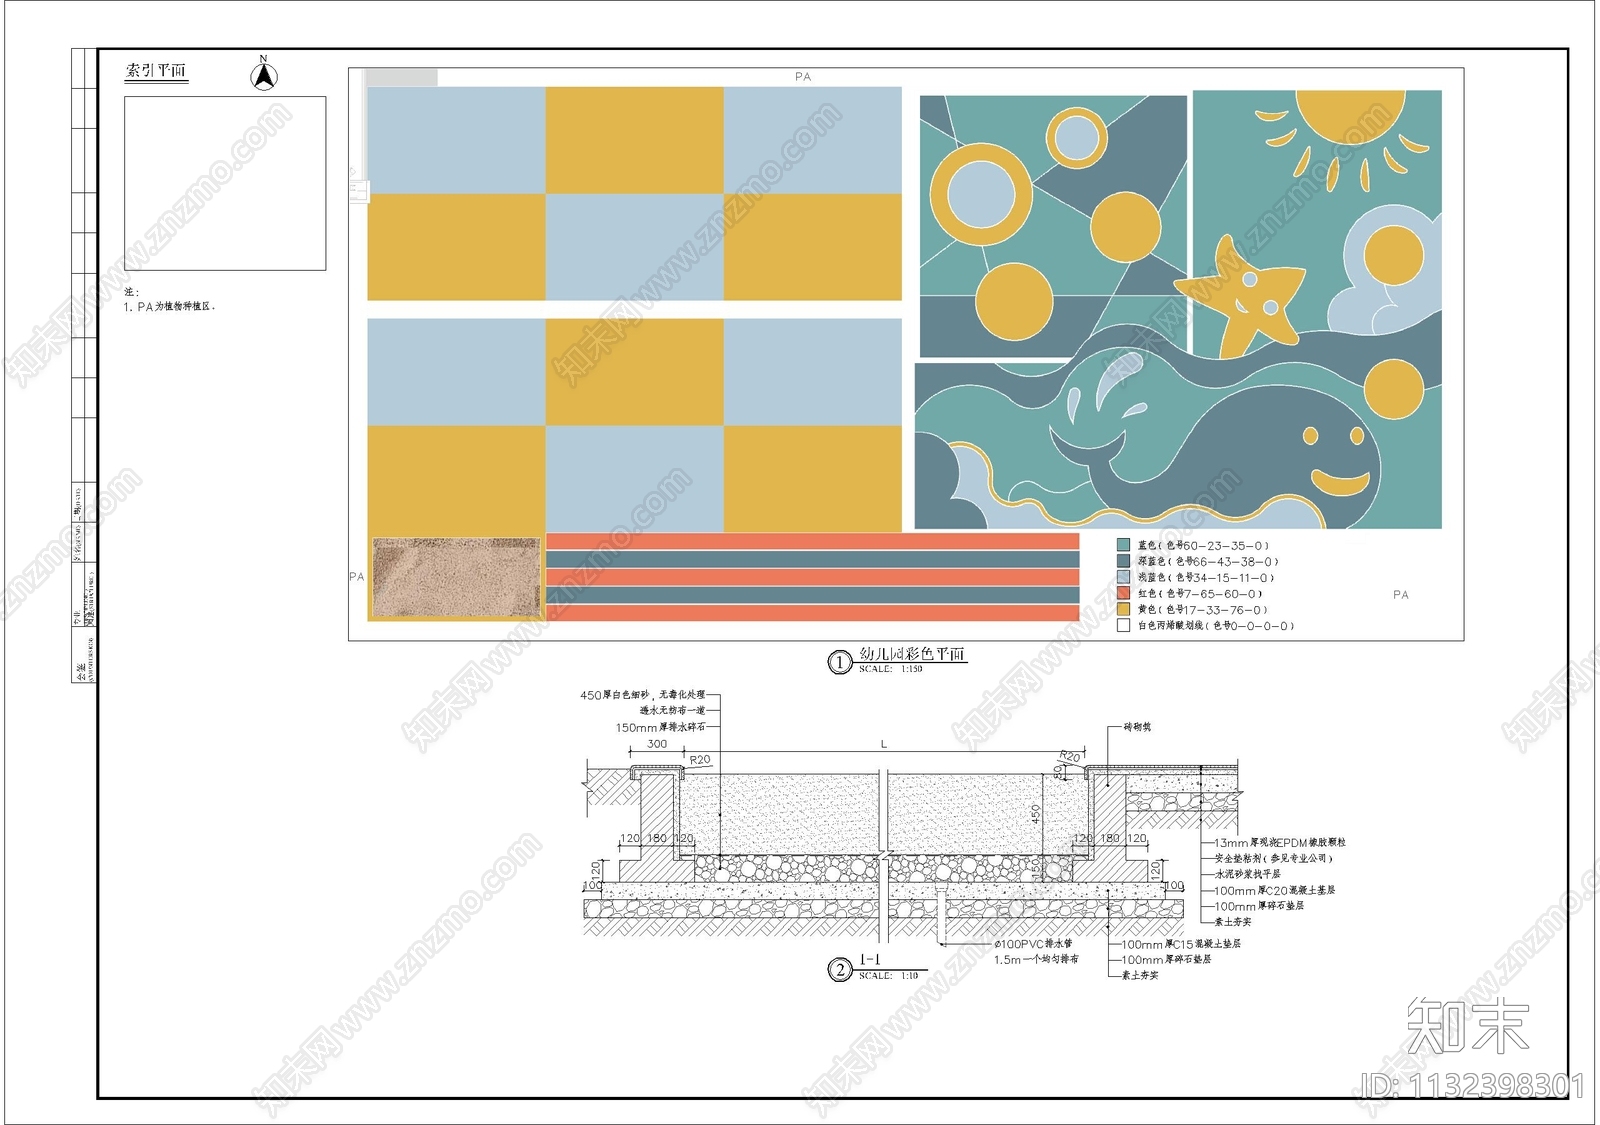Click the north arrow compass symbol
This screenshot has width=1600, height=1125.
tap(264, 74)
